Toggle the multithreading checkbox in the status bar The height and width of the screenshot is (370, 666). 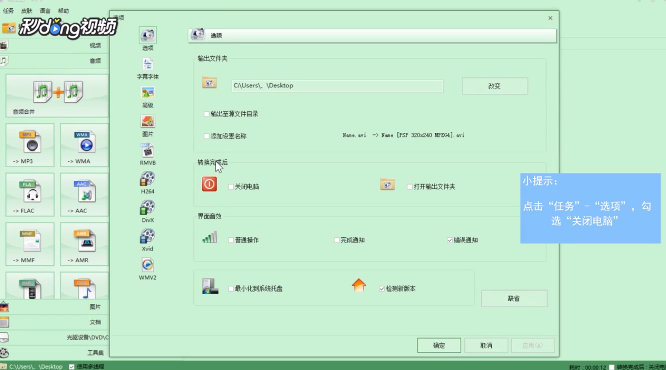tap(71, 367)
